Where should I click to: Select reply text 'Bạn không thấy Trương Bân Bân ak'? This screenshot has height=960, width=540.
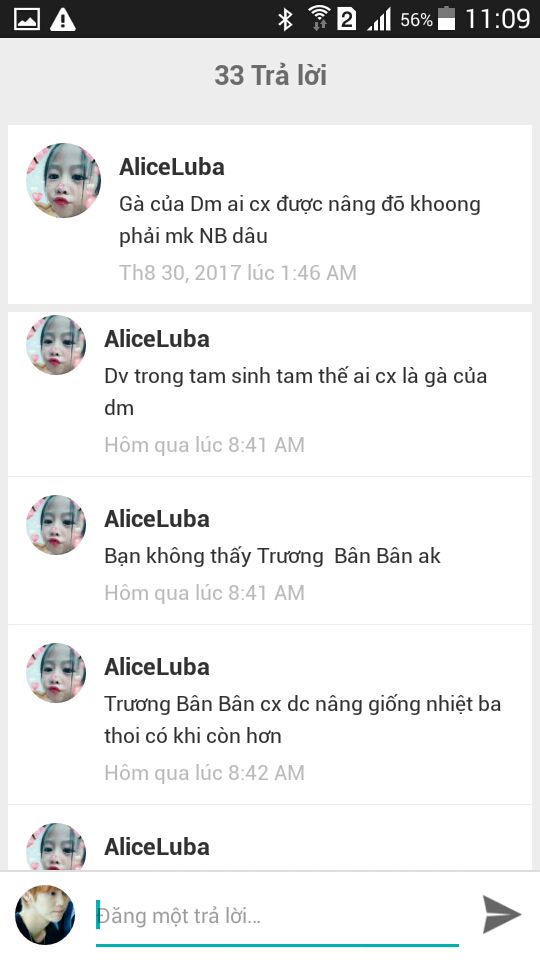pyautogui.click(x=272, y=556)
